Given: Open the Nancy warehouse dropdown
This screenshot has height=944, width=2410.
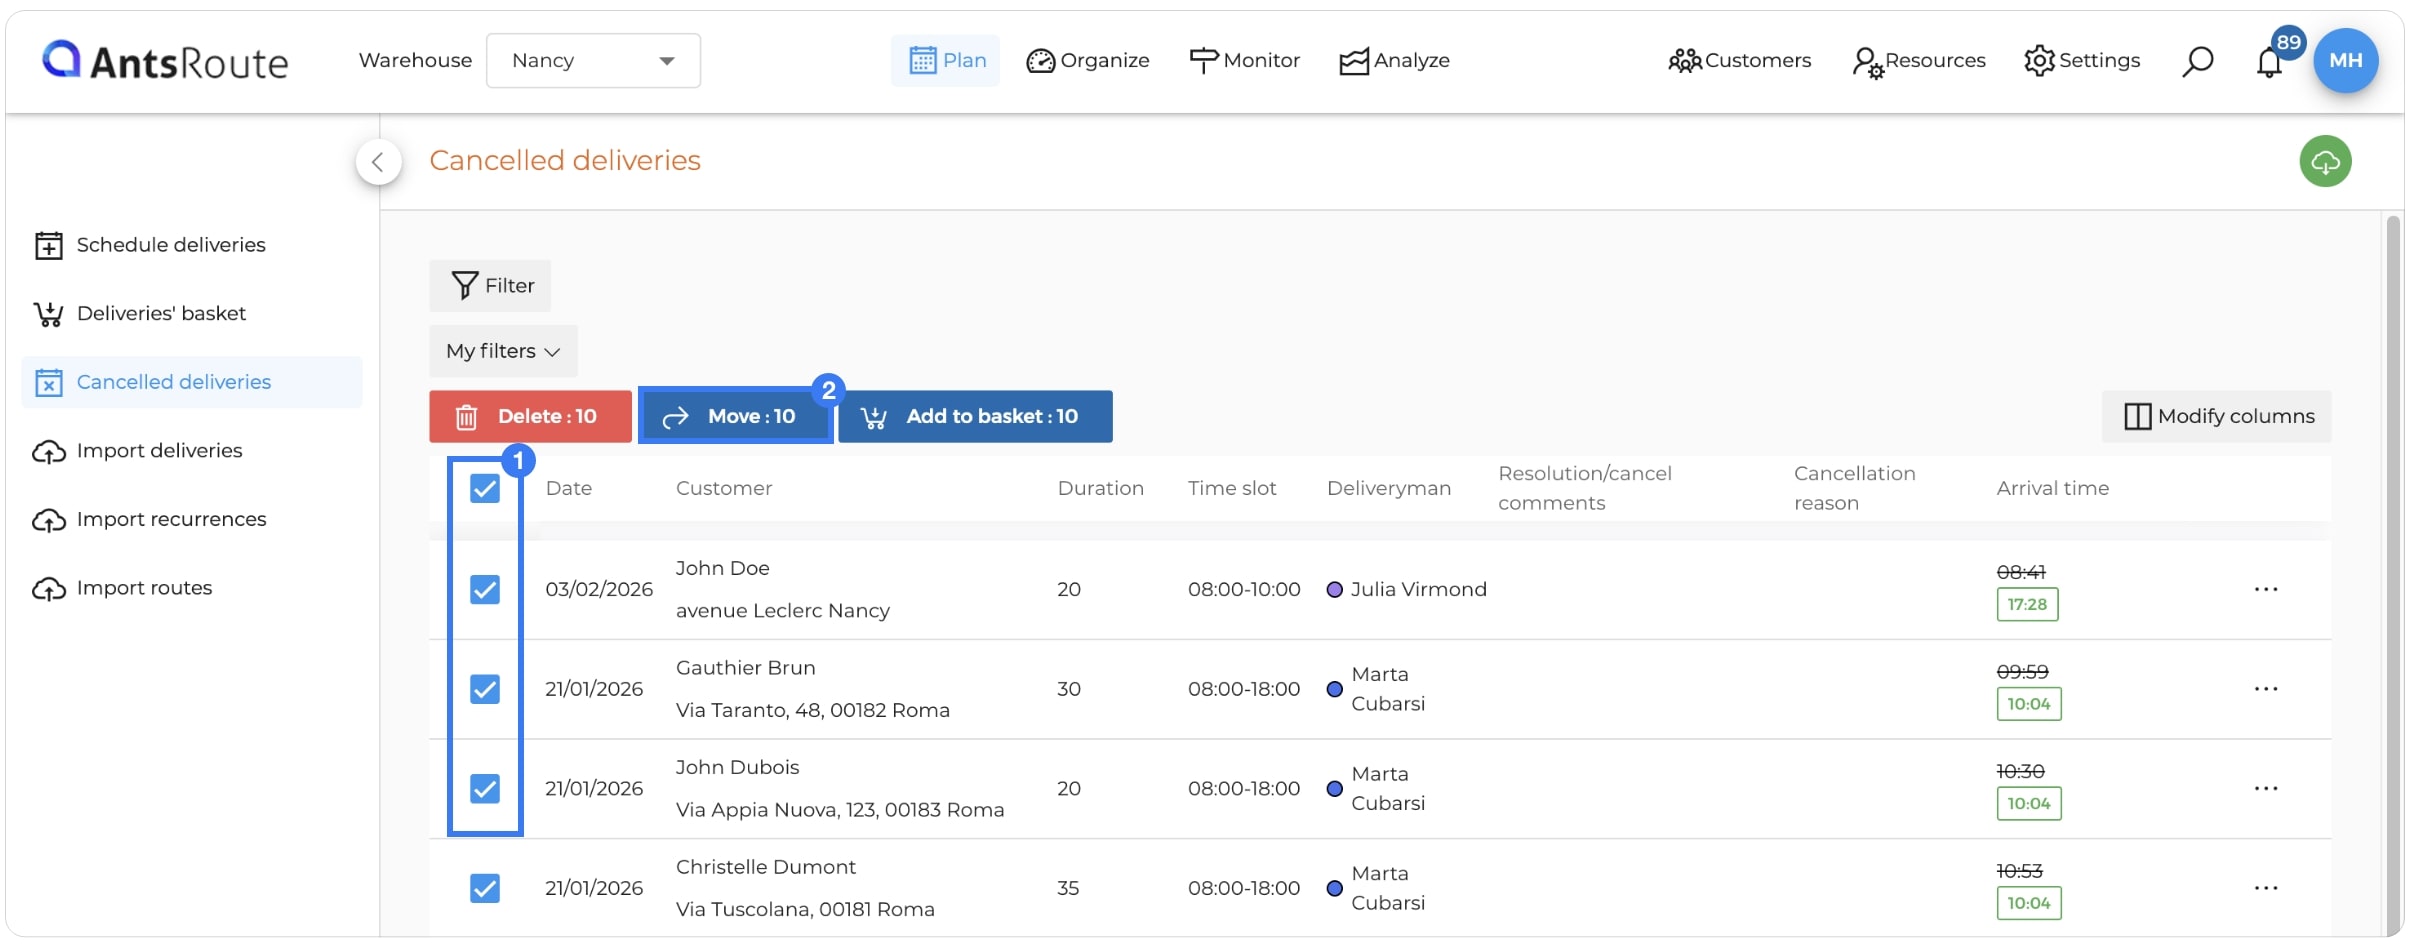Looking at the screenshot, I should (x=593, y=61).
